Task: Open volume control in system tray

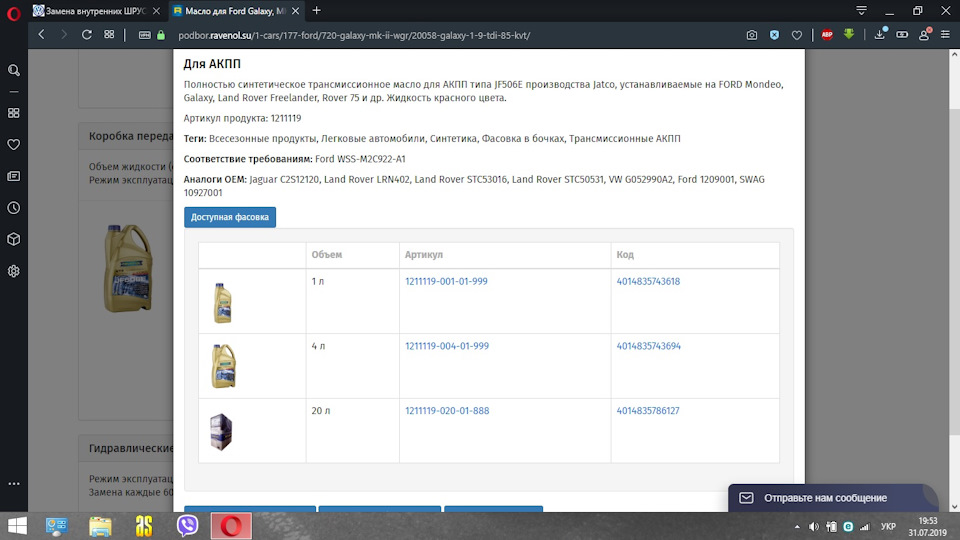Action: coord(814,527)
